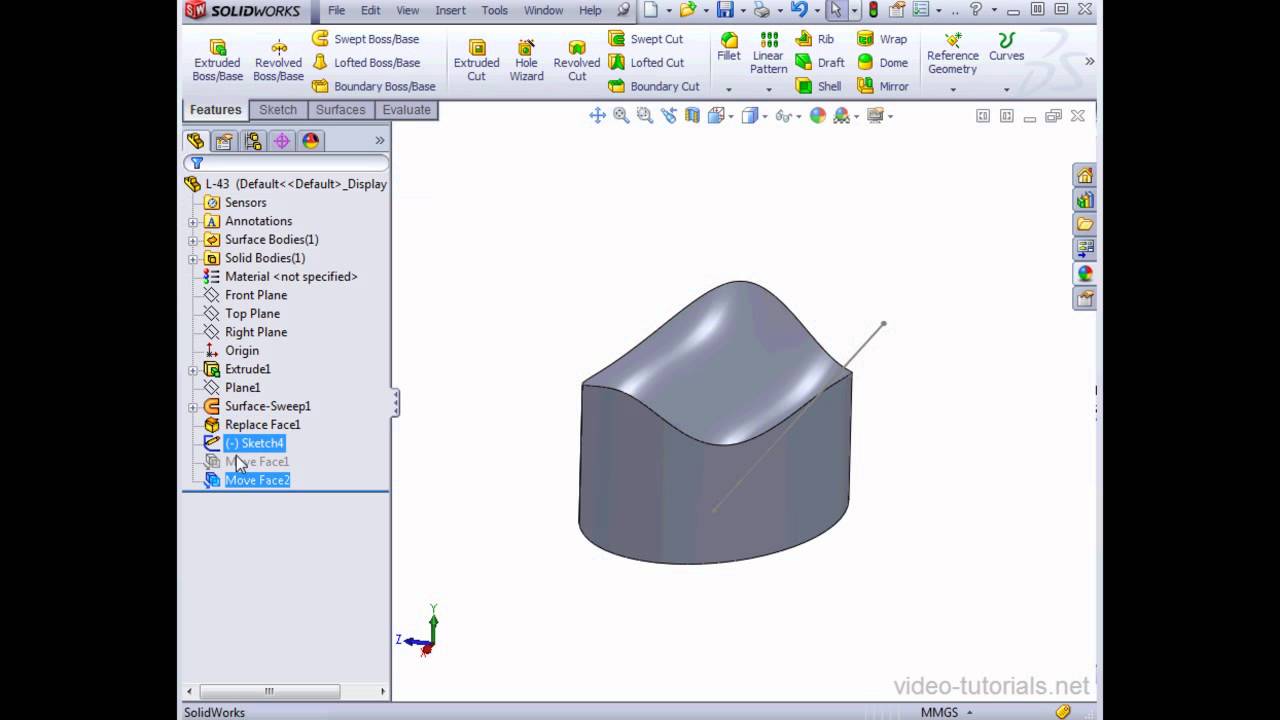Apply the Fillet tool
Viewport: 1280px width, 720px height.
(729, 47)
